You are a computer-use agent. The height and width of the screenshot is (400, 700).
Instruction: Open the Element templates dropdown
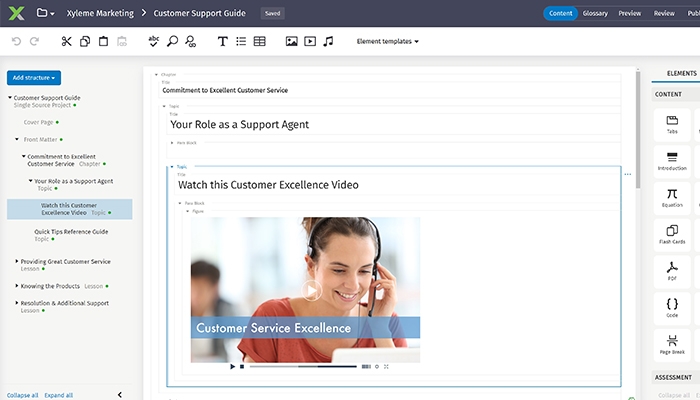[x=388, y=41]
